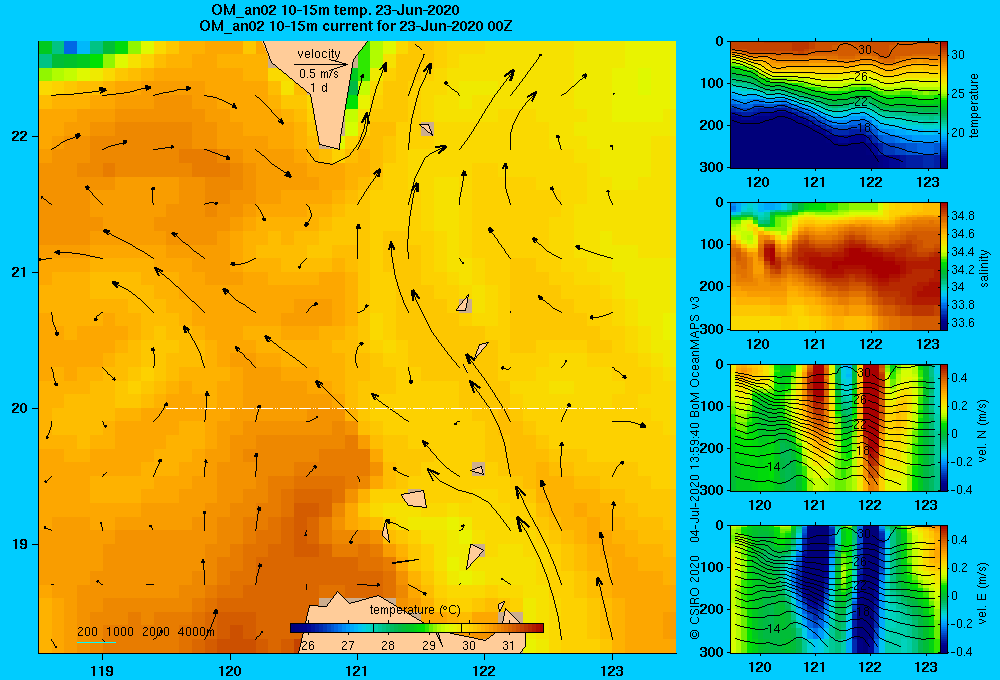Click the 'temperature (°C)' label above colorbar
Screen dimensions: 1000x680
click(x=415, y=610)
